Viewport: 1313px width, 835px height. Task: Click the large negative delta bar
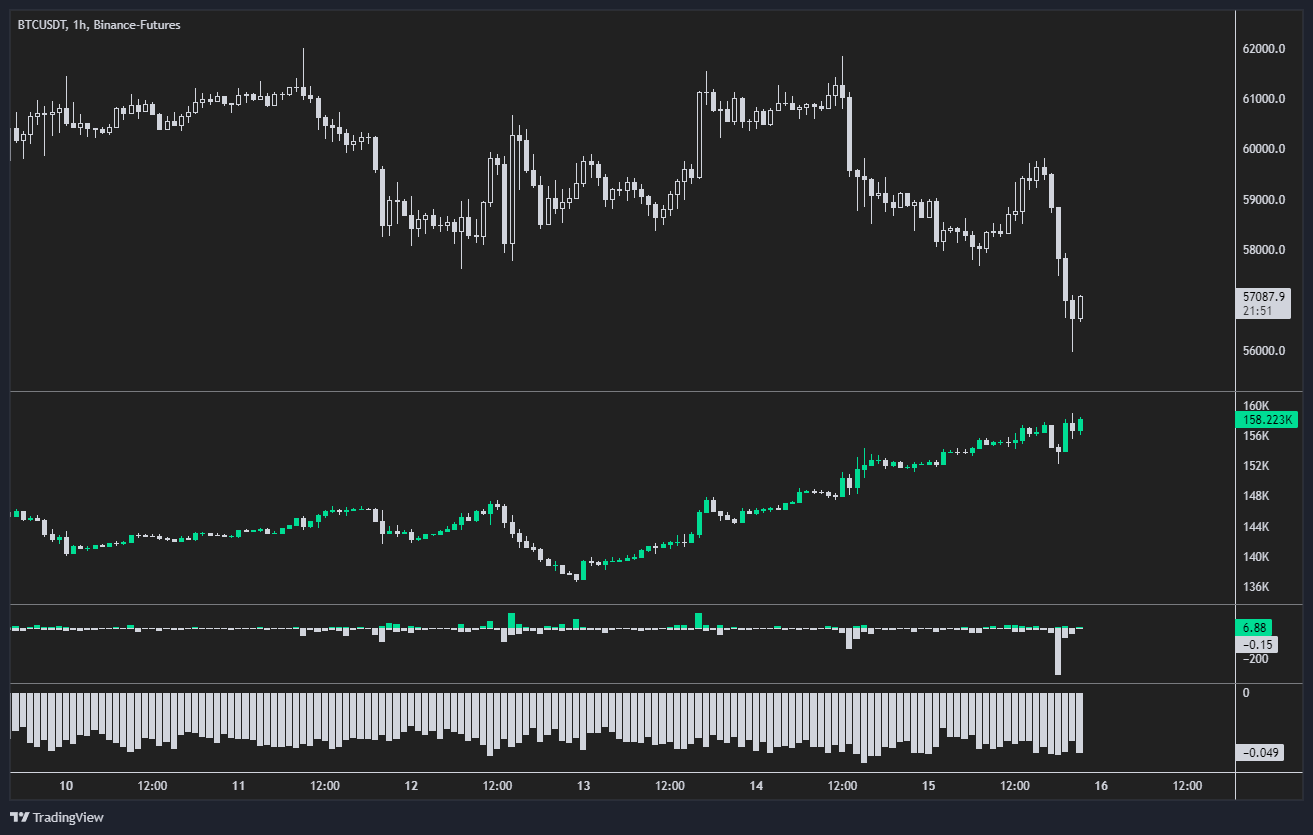[1058, 652]
